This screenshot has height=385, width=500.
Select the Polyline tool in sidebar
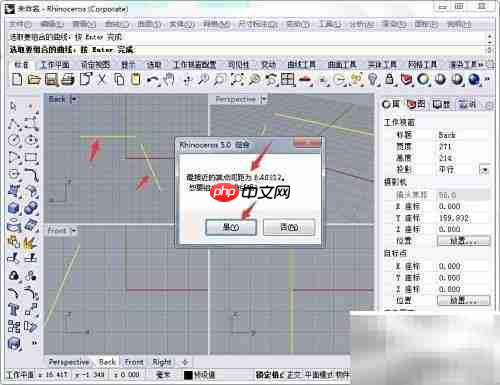pyautogui.click(x=14, y=124)
